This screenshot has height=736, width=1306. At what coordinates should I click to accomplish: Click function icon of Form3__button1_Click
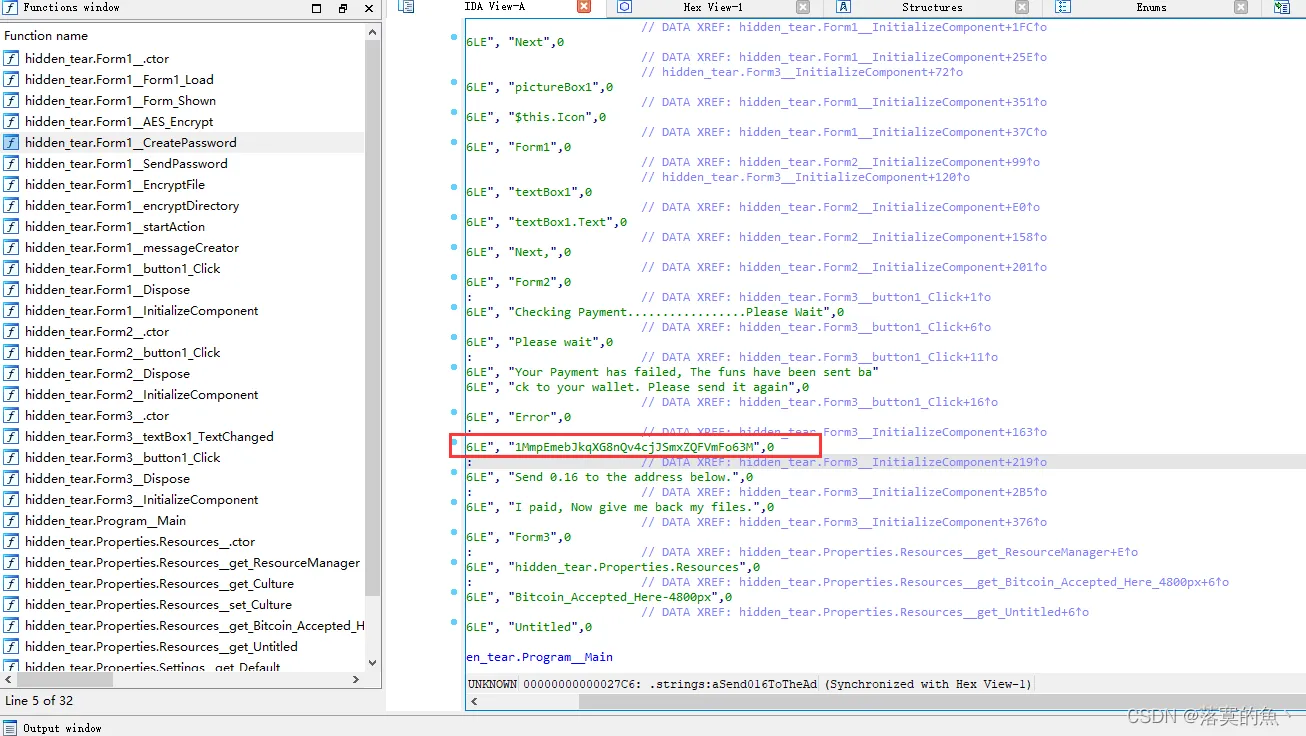coord(11,457)
